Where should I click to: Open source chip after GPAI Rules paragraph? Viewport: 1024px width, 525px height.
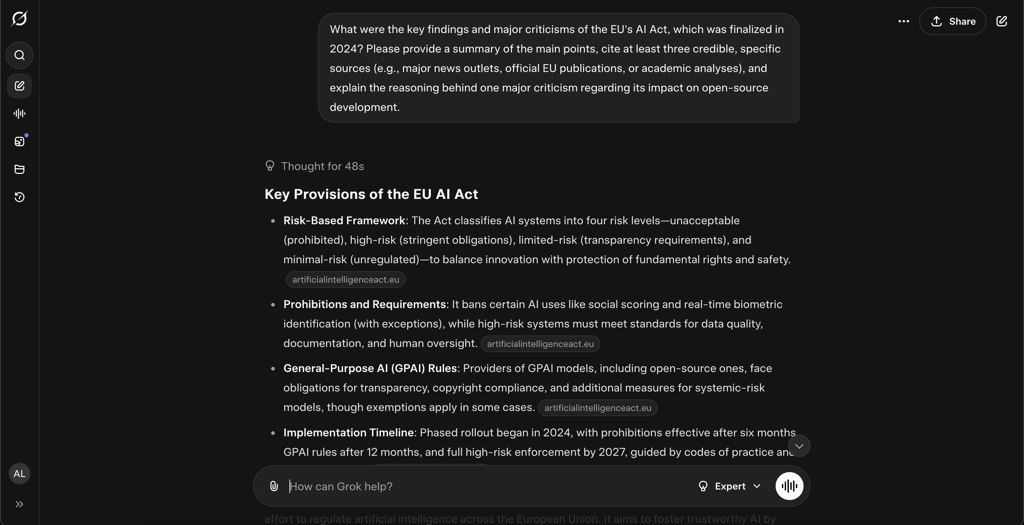tap(598, 408)
